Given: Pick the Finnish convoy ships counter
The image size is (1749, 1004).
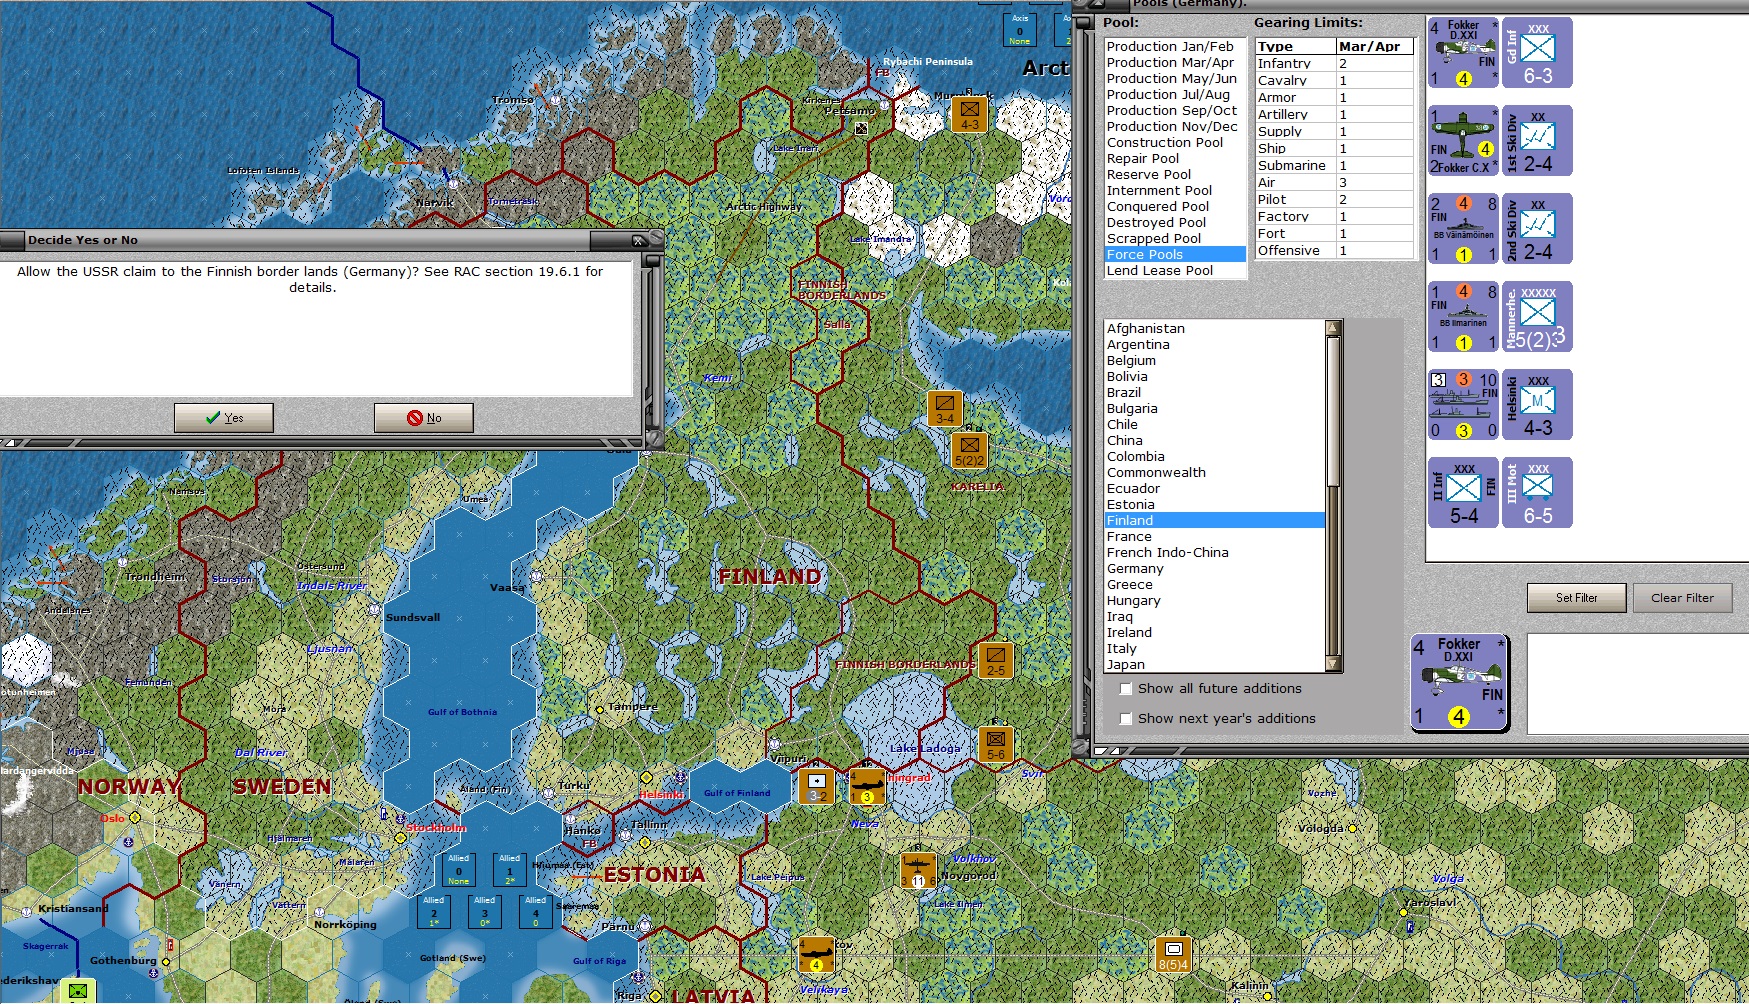Looking at the screenshot, I should point(1463,405).
